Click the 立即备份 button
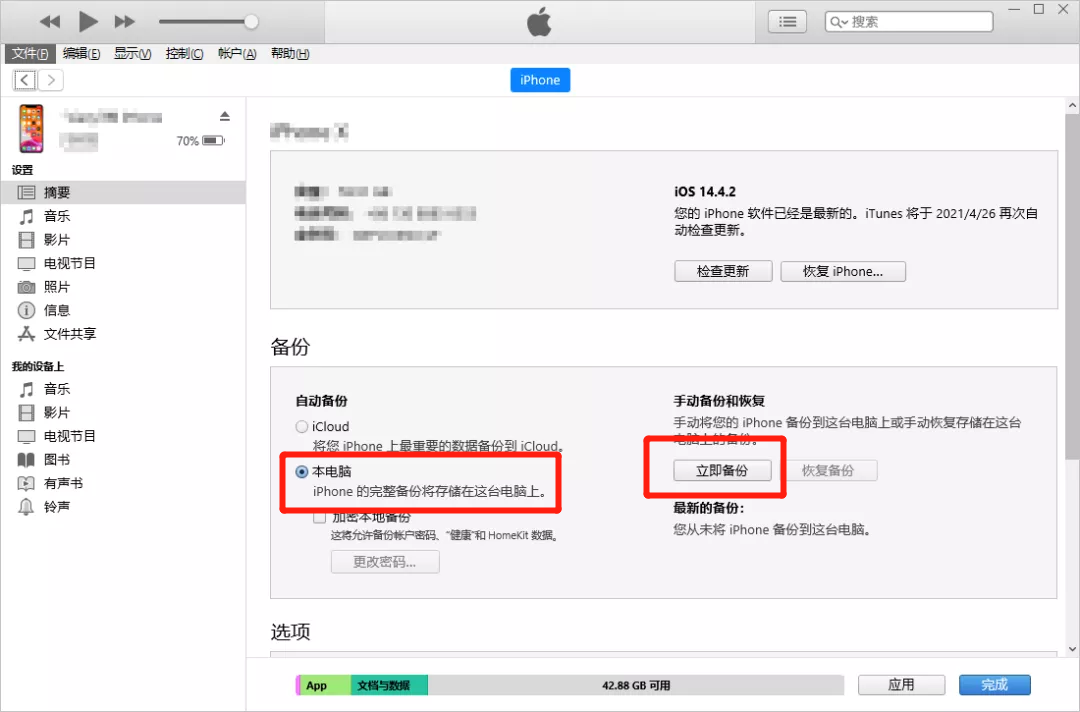1080x712 pixels. 723,471
